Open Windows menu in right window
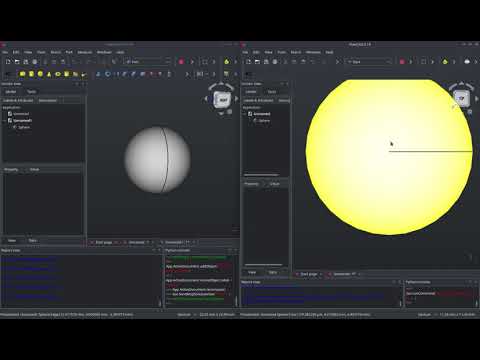The height and width of the screenshot is (360, 480). (x=313, y=52)
